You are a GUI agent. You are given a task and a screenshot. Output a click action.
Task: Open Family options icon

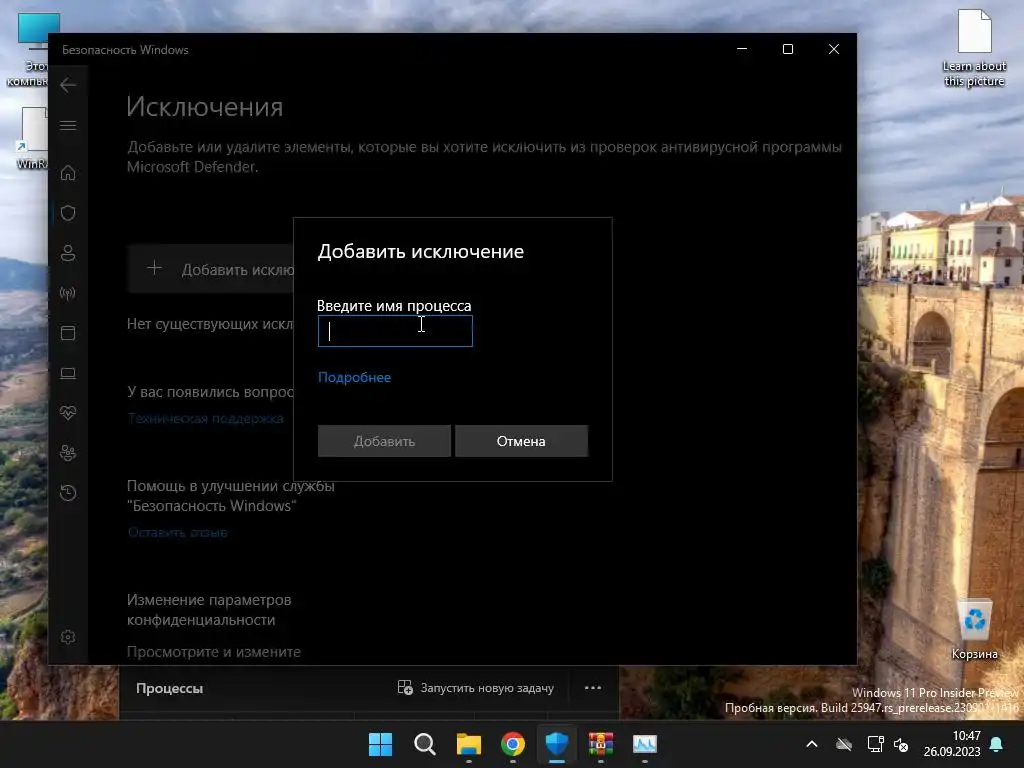[68, 453]
